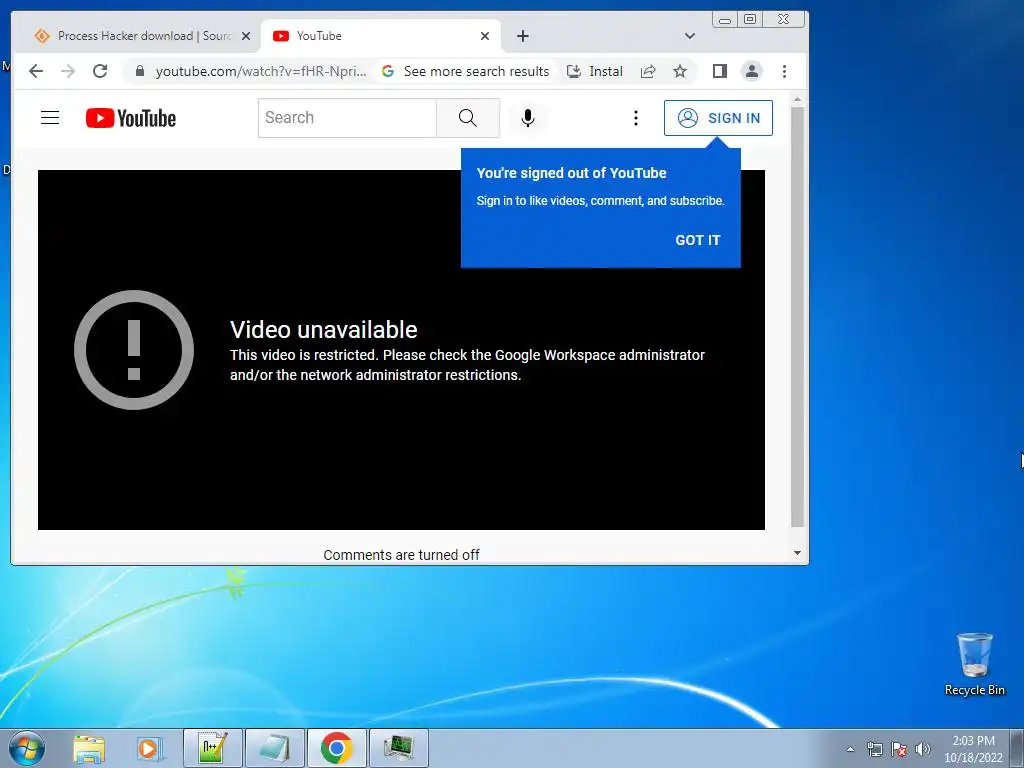Screen dimensions: 1024x768
Task: Click the page's vertical scrollbar thumb
Action: pos(797,317)
